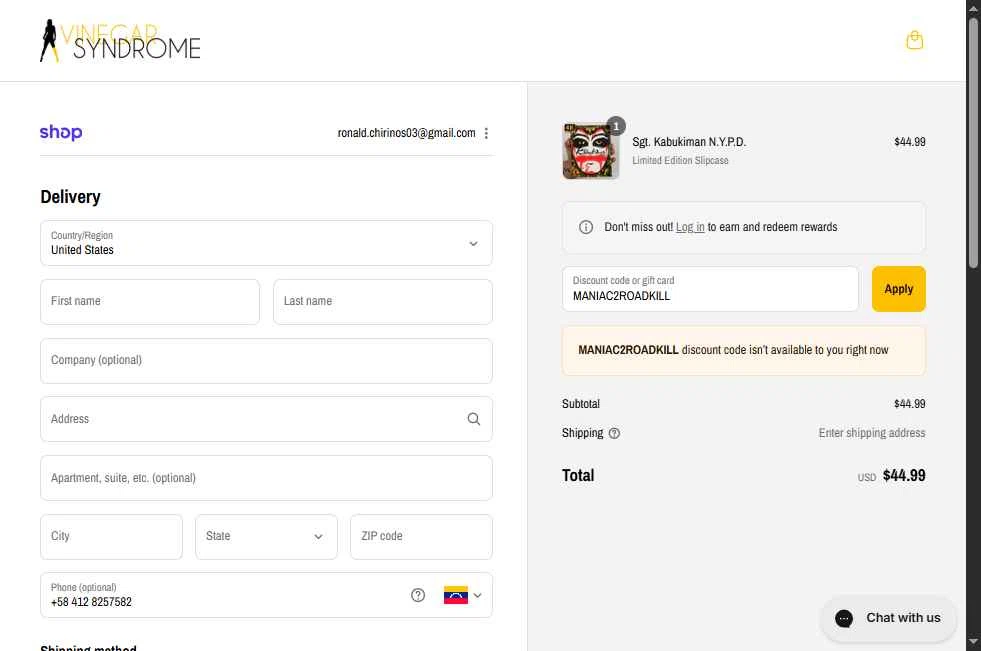This screenshot has height=651, width=981.
Task: Click the rewards info circle icon
Action: point(586,227)
